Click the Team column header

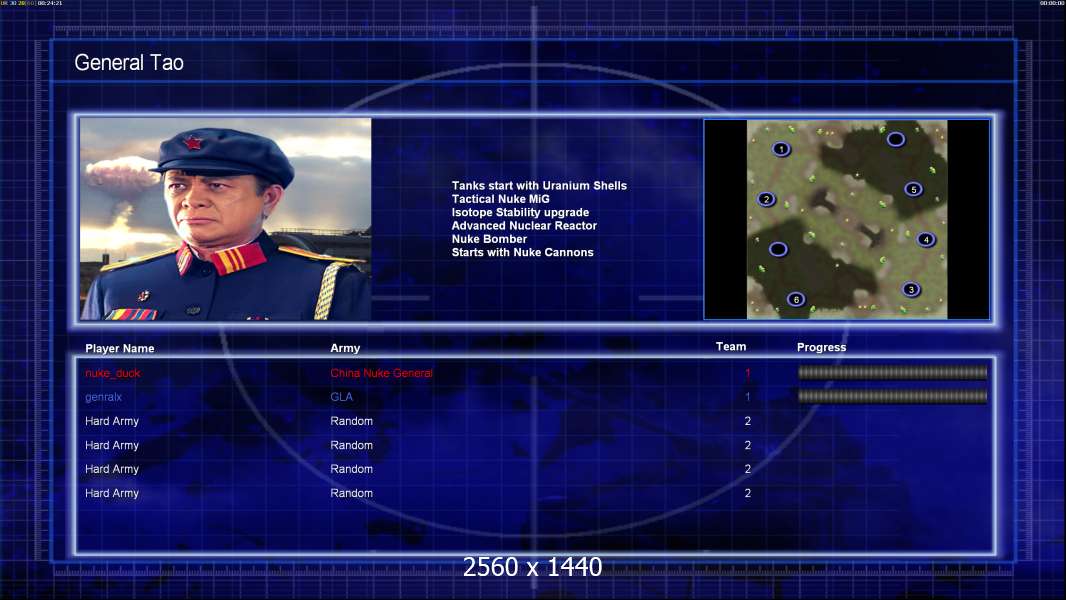coord(731,347)
